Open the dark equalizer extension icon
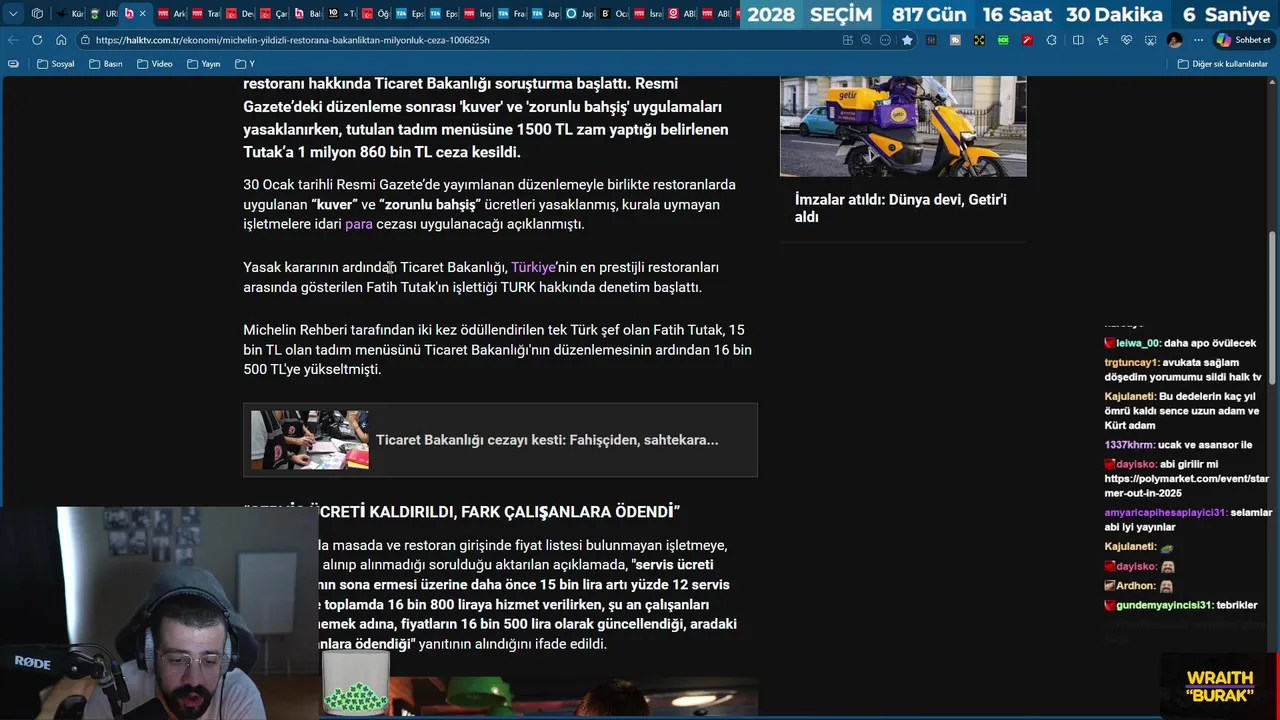Image resolution: width=1280 pixels, height=720 pixels. pos(931,40)
